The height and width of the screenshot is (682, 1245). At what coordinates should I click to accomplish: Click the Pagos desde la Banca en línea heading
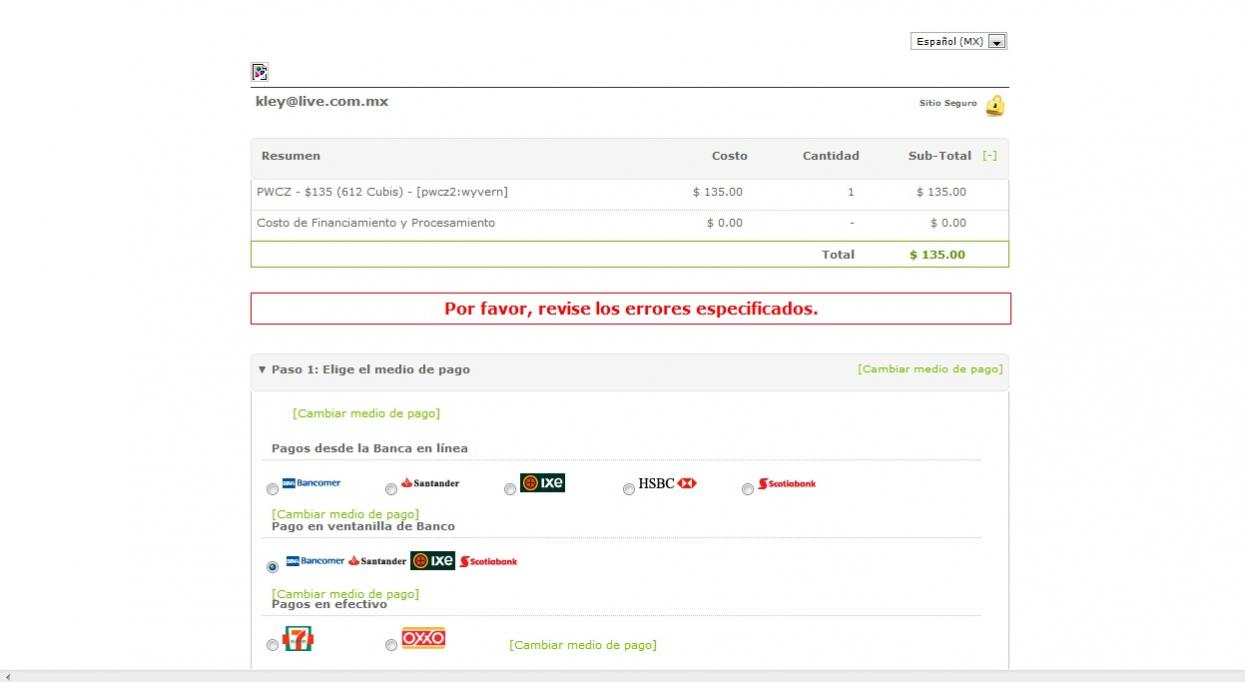point(370,449)
